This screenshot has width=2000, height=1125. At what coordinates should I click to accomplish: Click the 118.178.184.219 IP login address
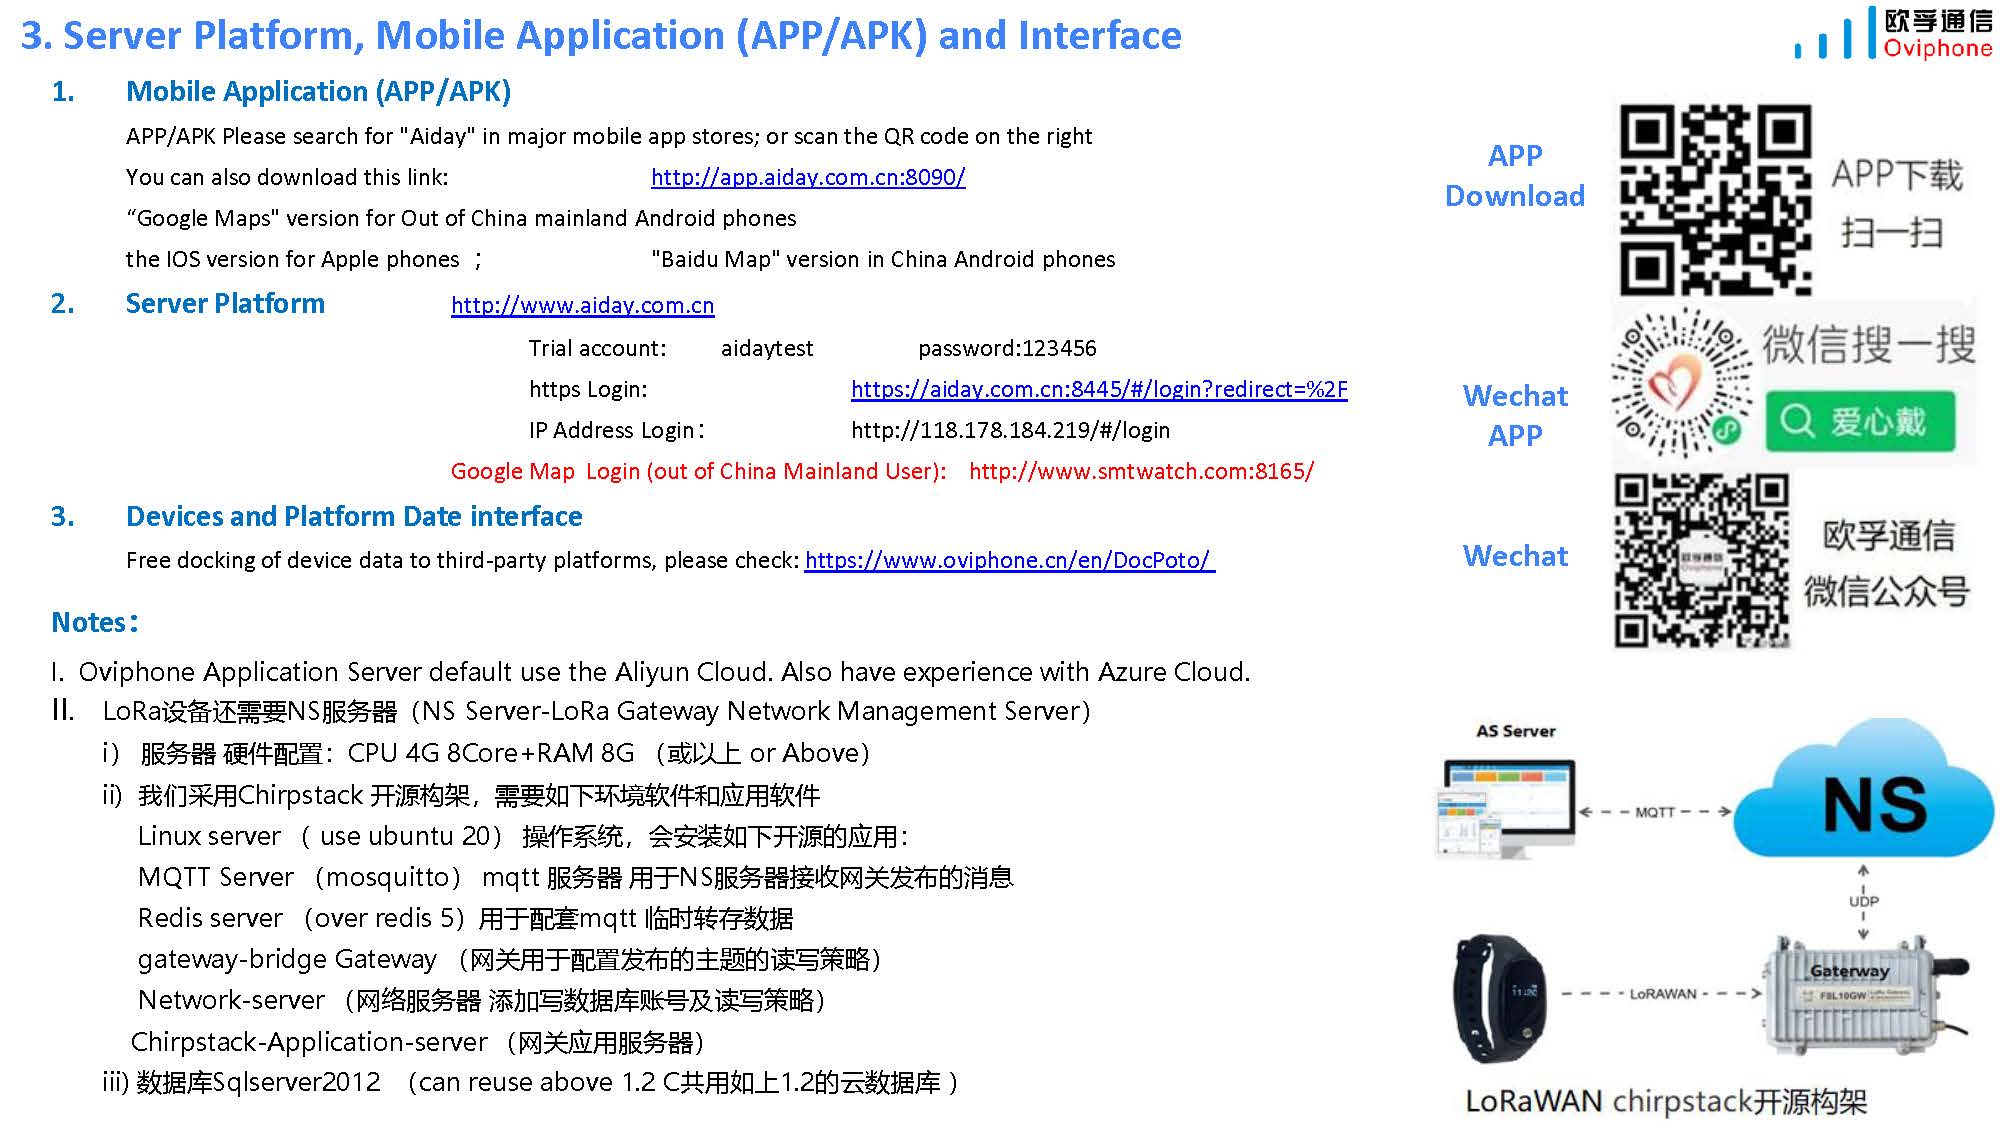(1010, 430)
